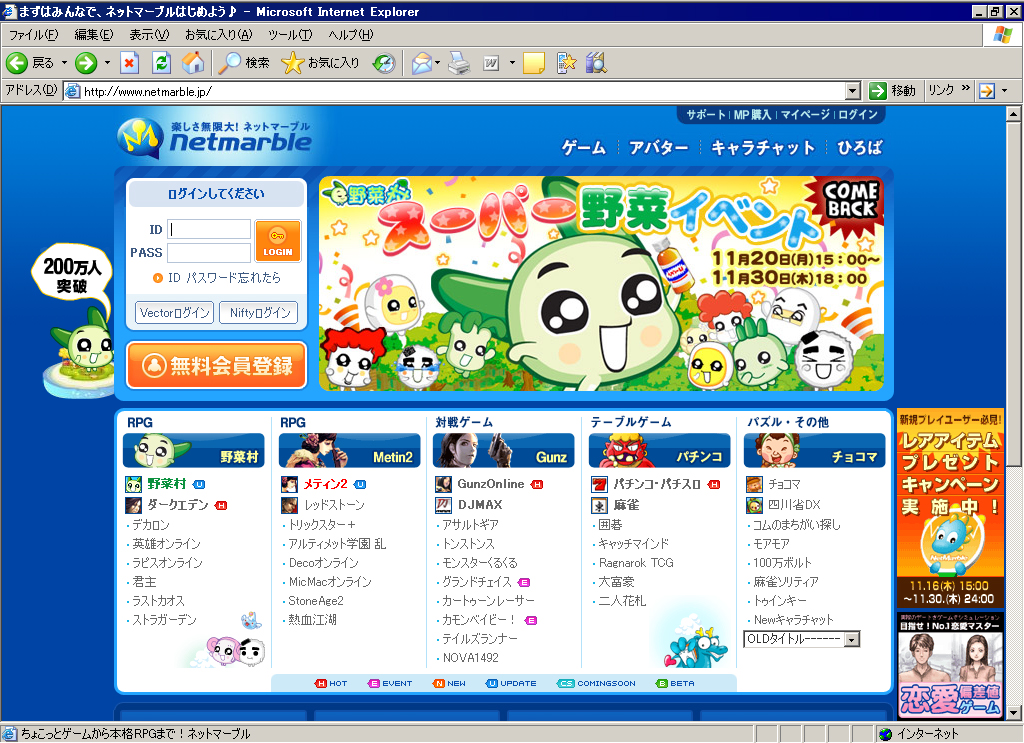Click the browser Stop button
The image size is (1024, 743).
pyautogui.click(x=129, y=63)
